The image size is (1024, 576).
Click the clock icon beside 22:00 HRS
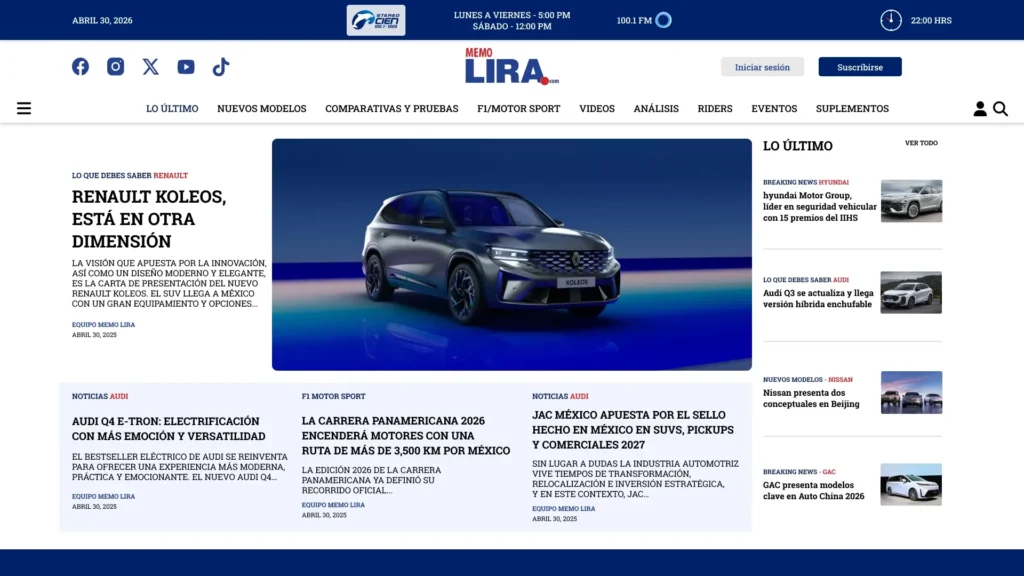tap(891, 20)
